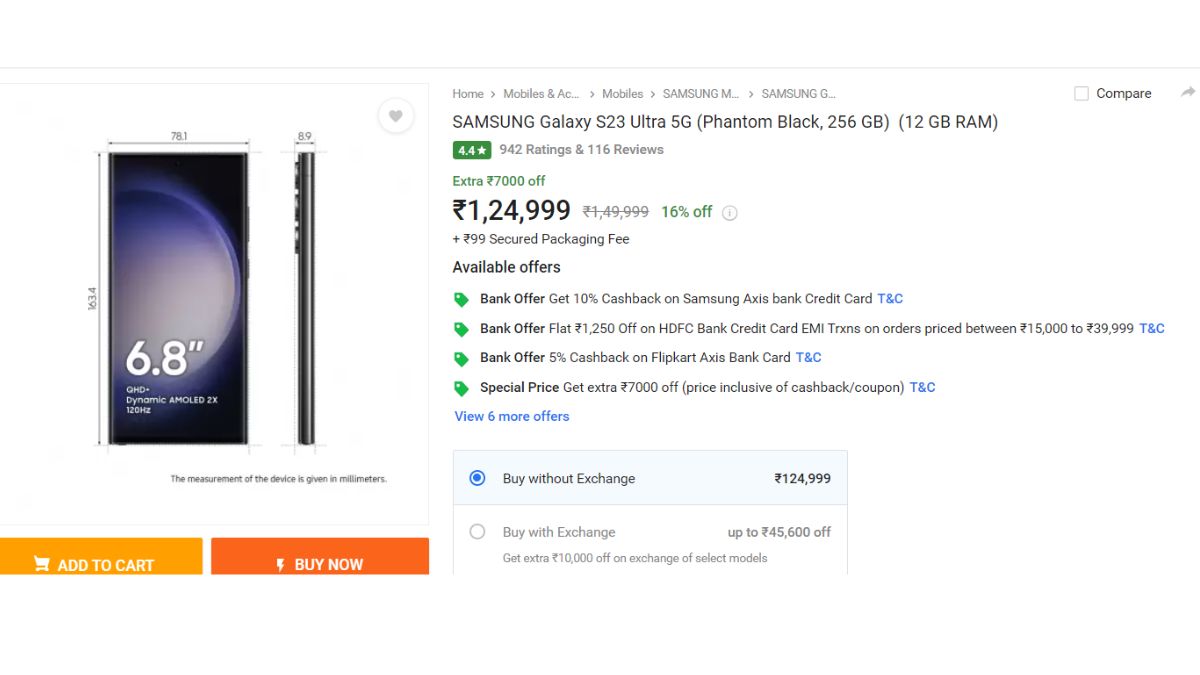
Task: Click the Flipkart Axis offer tag icon
Action: coord(461,358)
